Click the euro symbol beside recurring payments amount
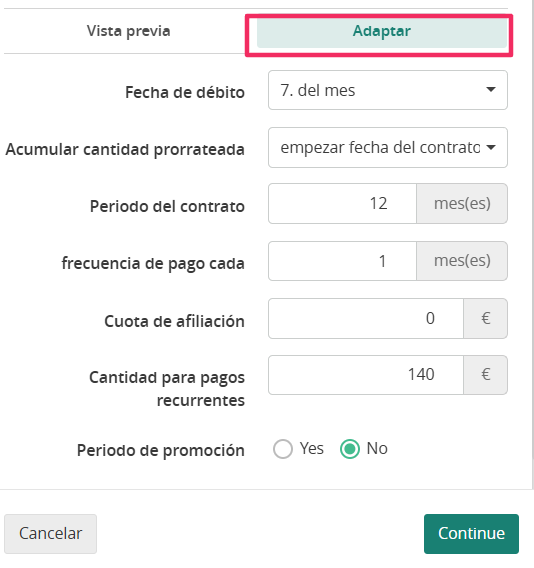This screenshot has height=568, width=534. [485, 375]
